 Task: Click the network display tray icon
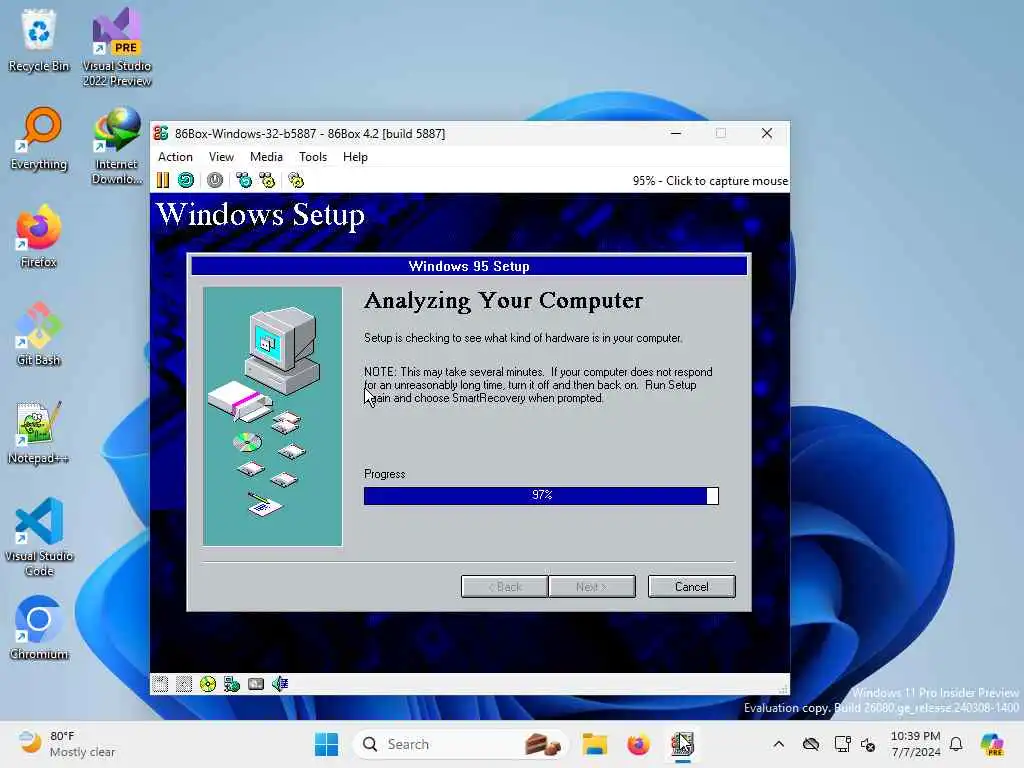pyautogui.click(x=842, y=744)
